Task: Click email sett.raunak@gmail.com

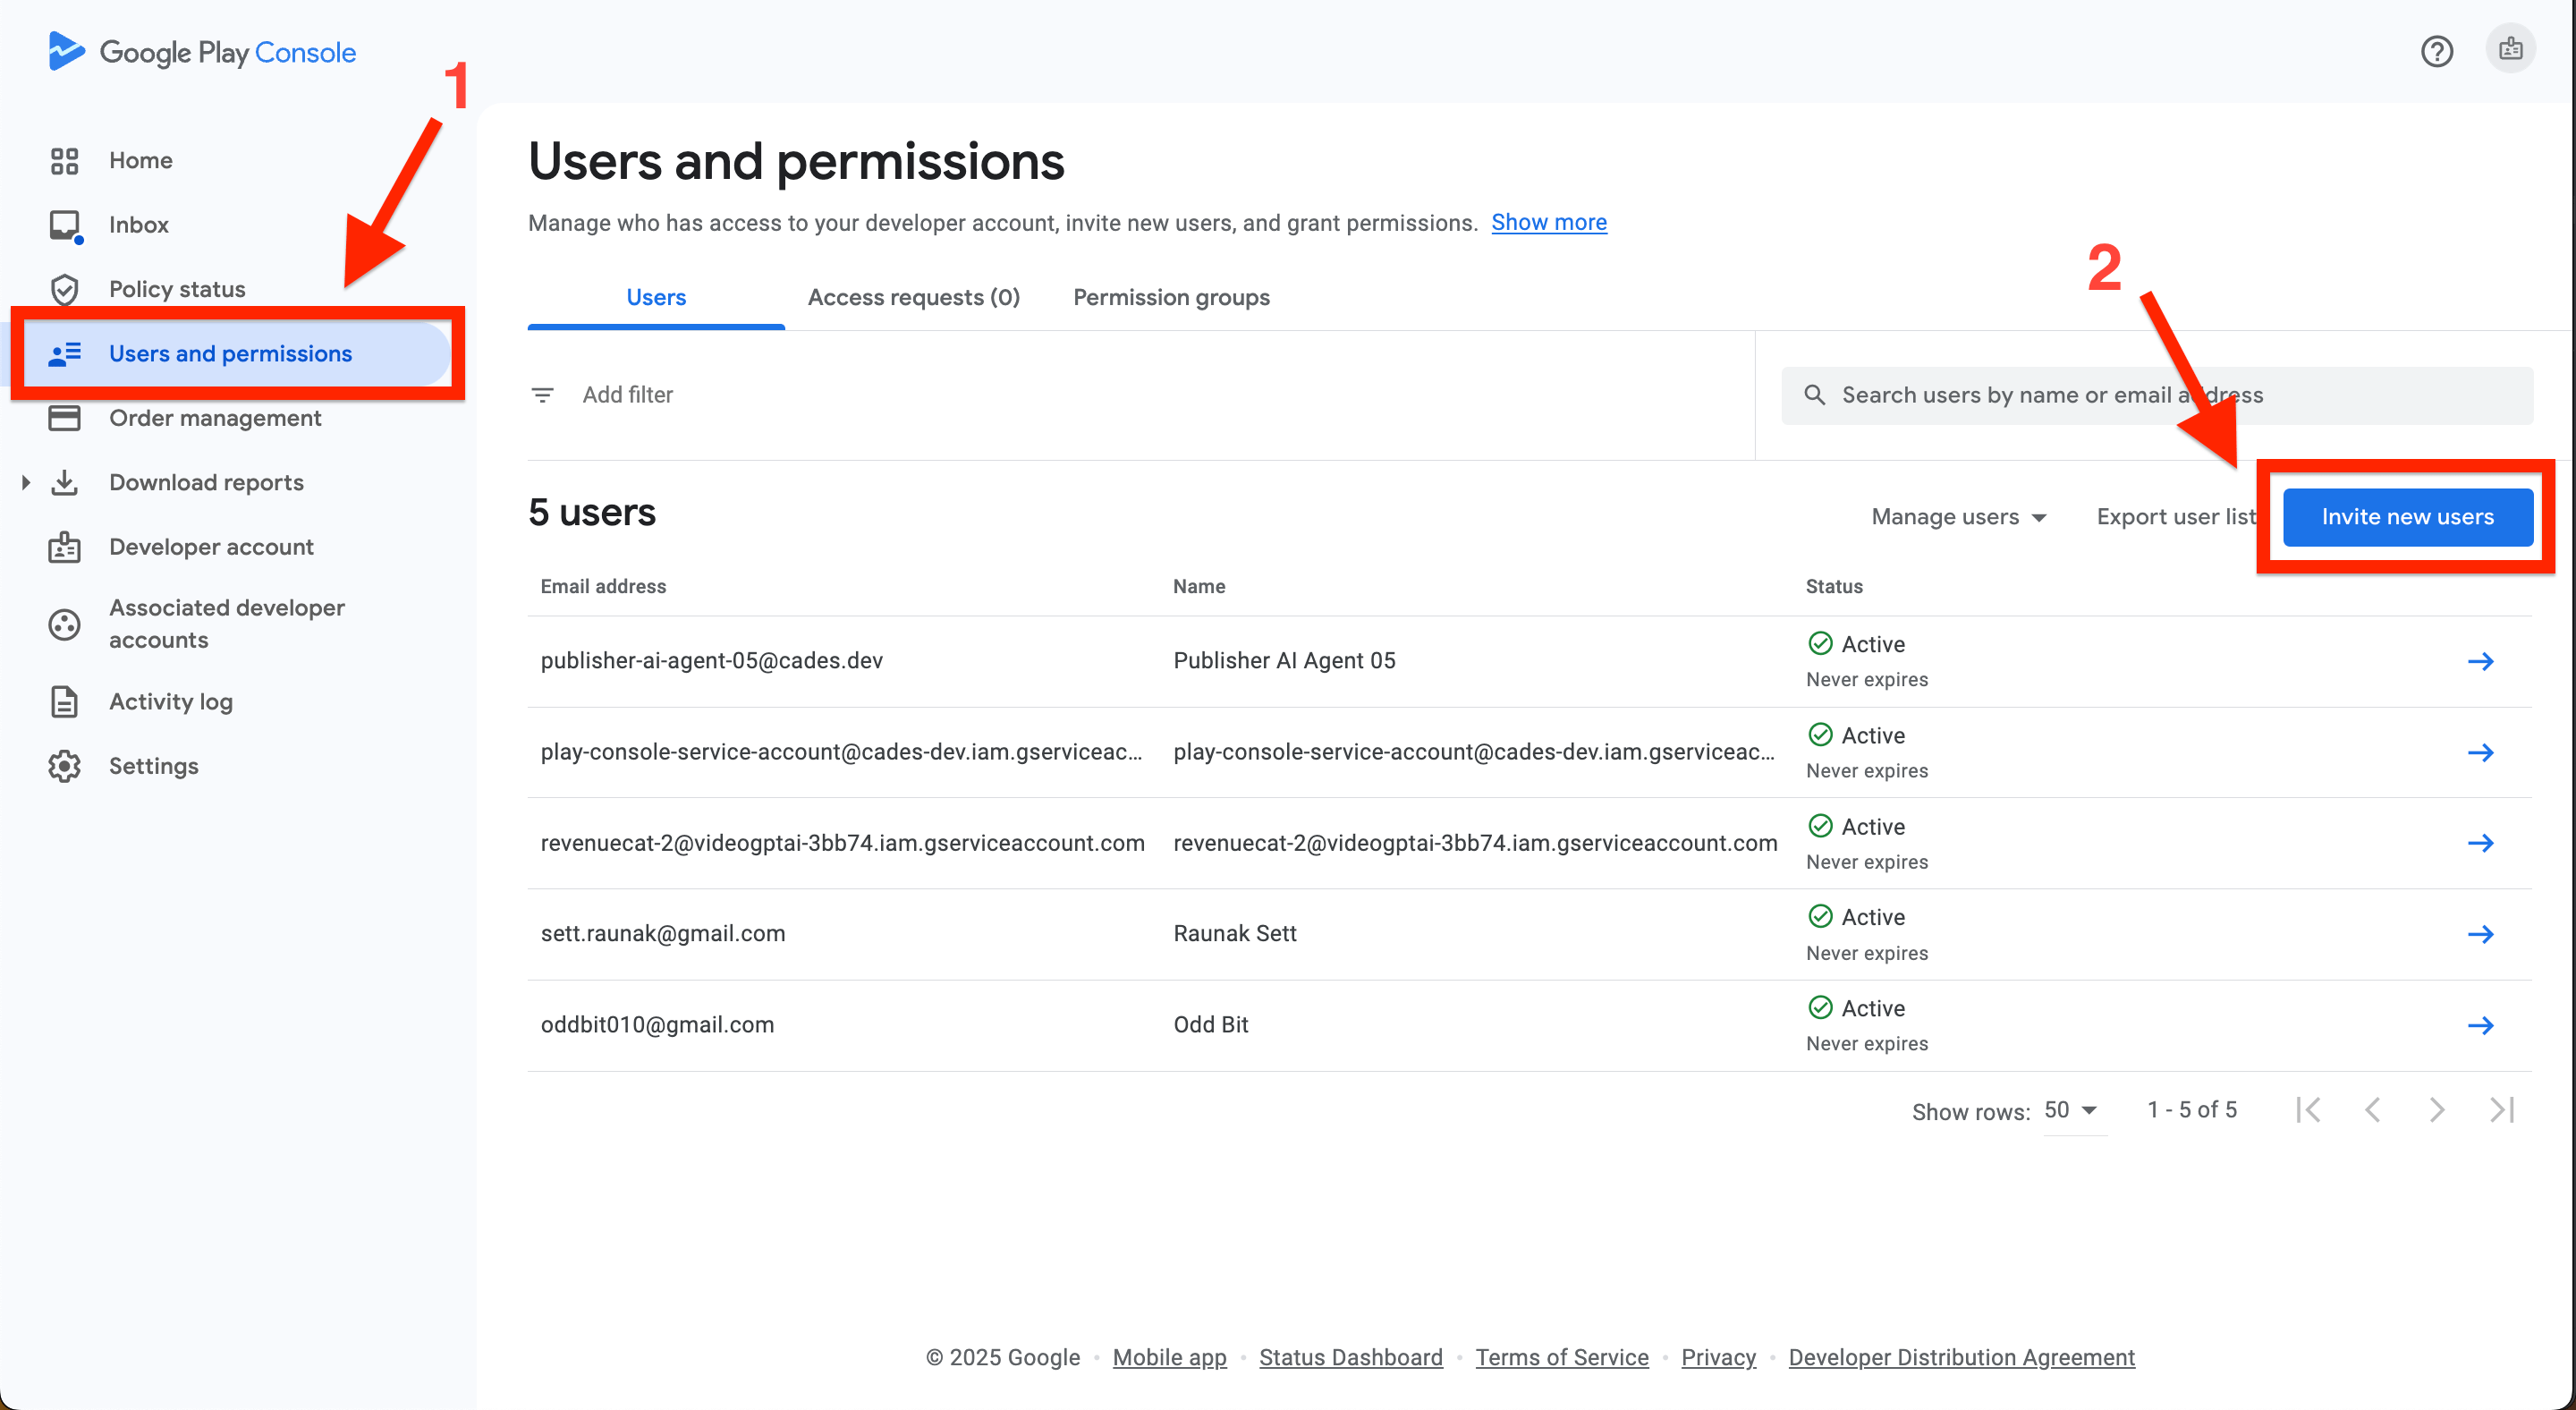Action: (662, 934)
